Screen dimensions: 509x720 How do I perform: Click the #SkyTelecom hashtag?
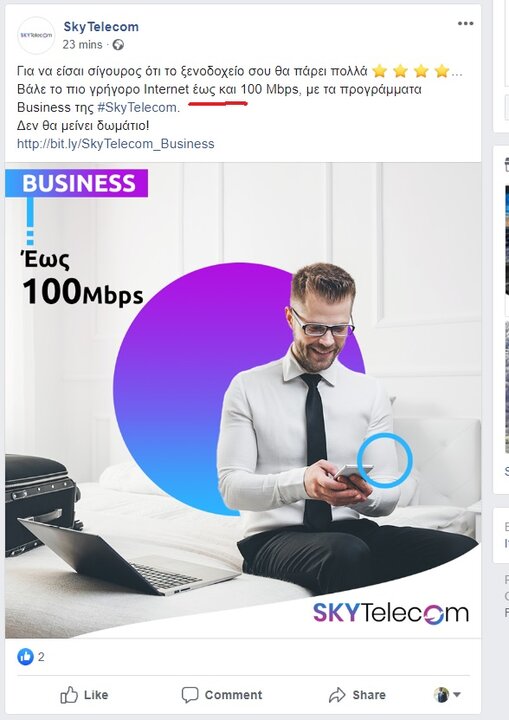[x=137, y=107]
